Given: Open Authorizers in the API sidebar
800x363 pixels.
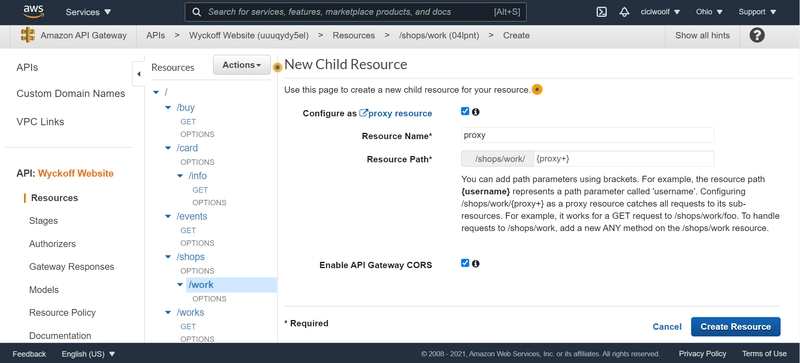Looking at the screenshot, I should [52, 244].
